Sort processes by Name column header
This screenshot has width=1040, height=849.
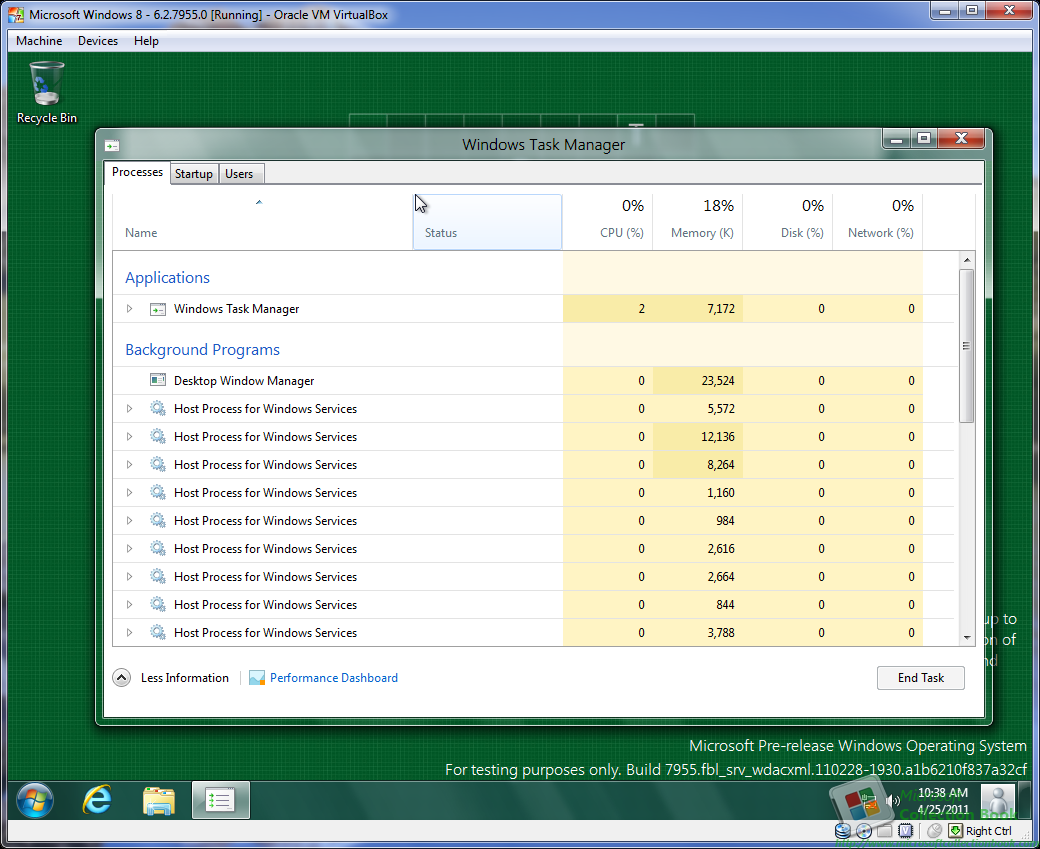pos(262,222)
